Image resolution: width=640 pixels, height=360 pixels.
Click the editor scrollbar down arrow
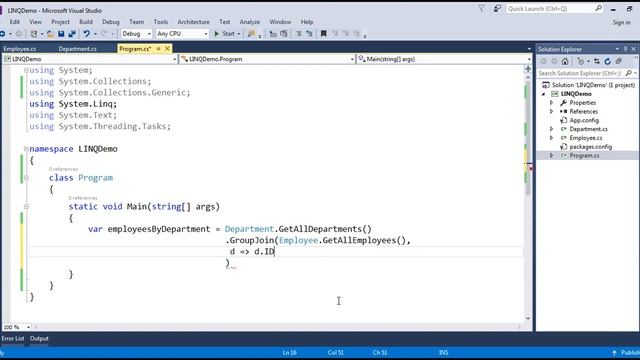(x=528, y=318)
